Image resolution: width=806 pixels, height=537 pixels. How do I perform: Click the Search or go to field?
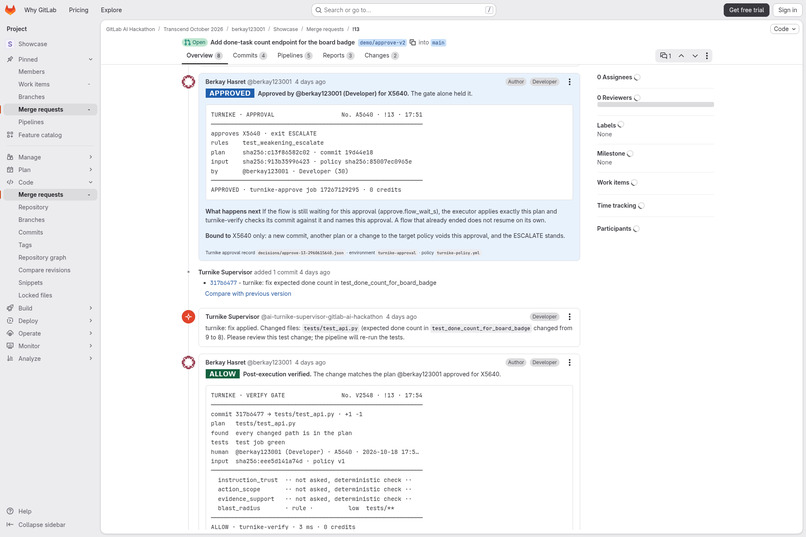404,10
